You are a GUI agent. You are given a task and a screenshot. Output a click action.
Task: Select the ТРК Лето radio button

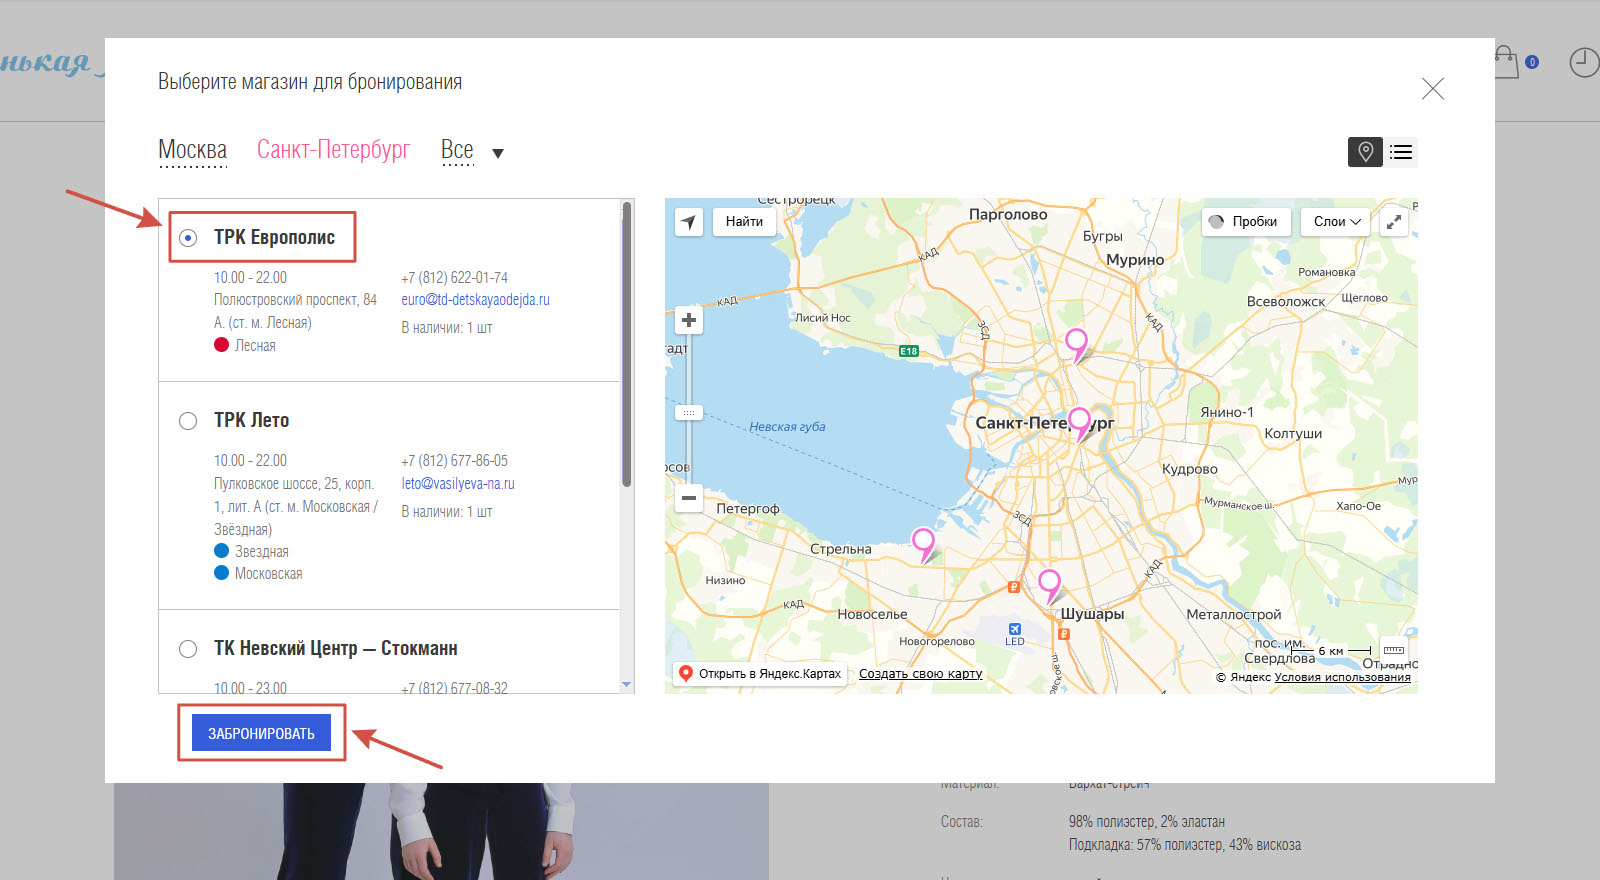[x=188, y=421]
